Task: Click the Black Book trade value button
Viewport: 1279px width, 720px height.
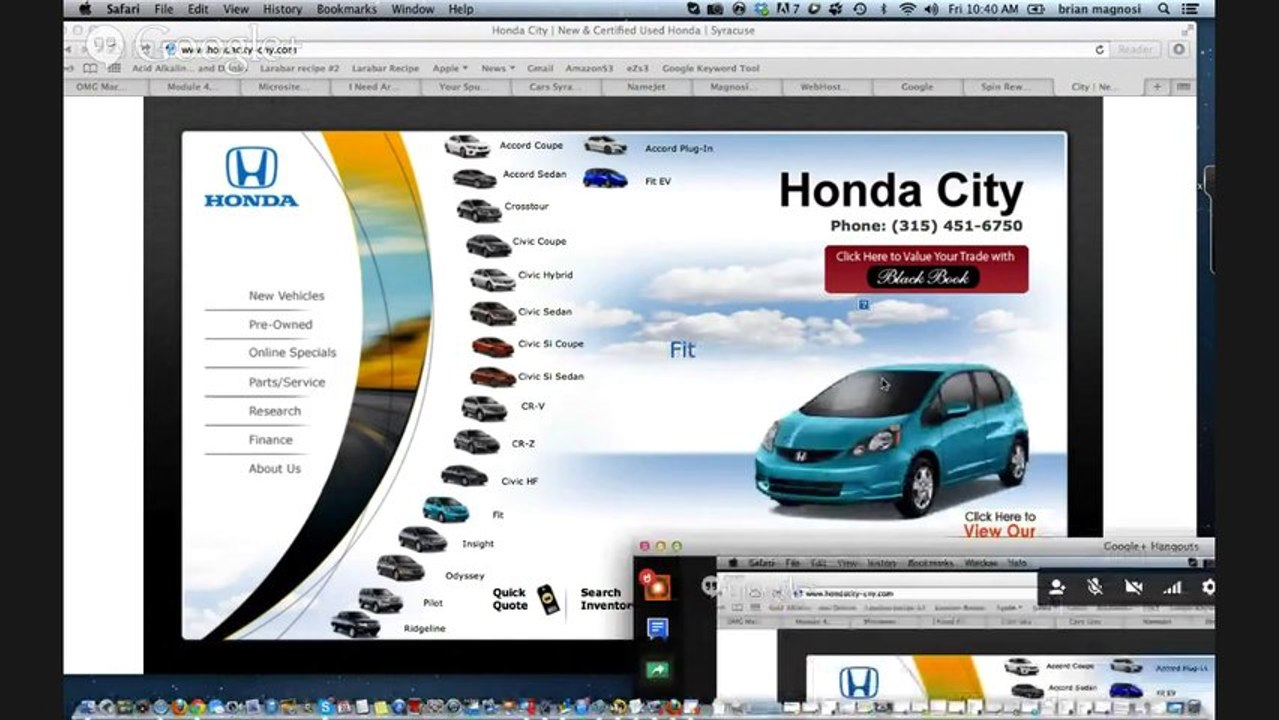Action: [926, 269]
